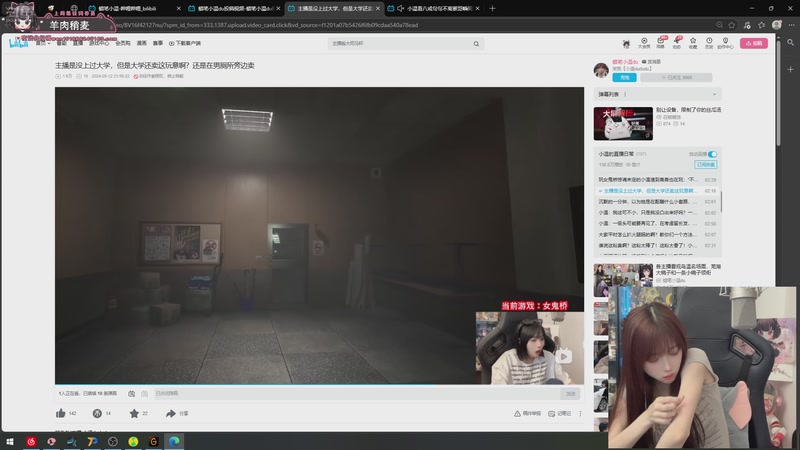Open the favorites star icon in header

click(x=693, y=43)
